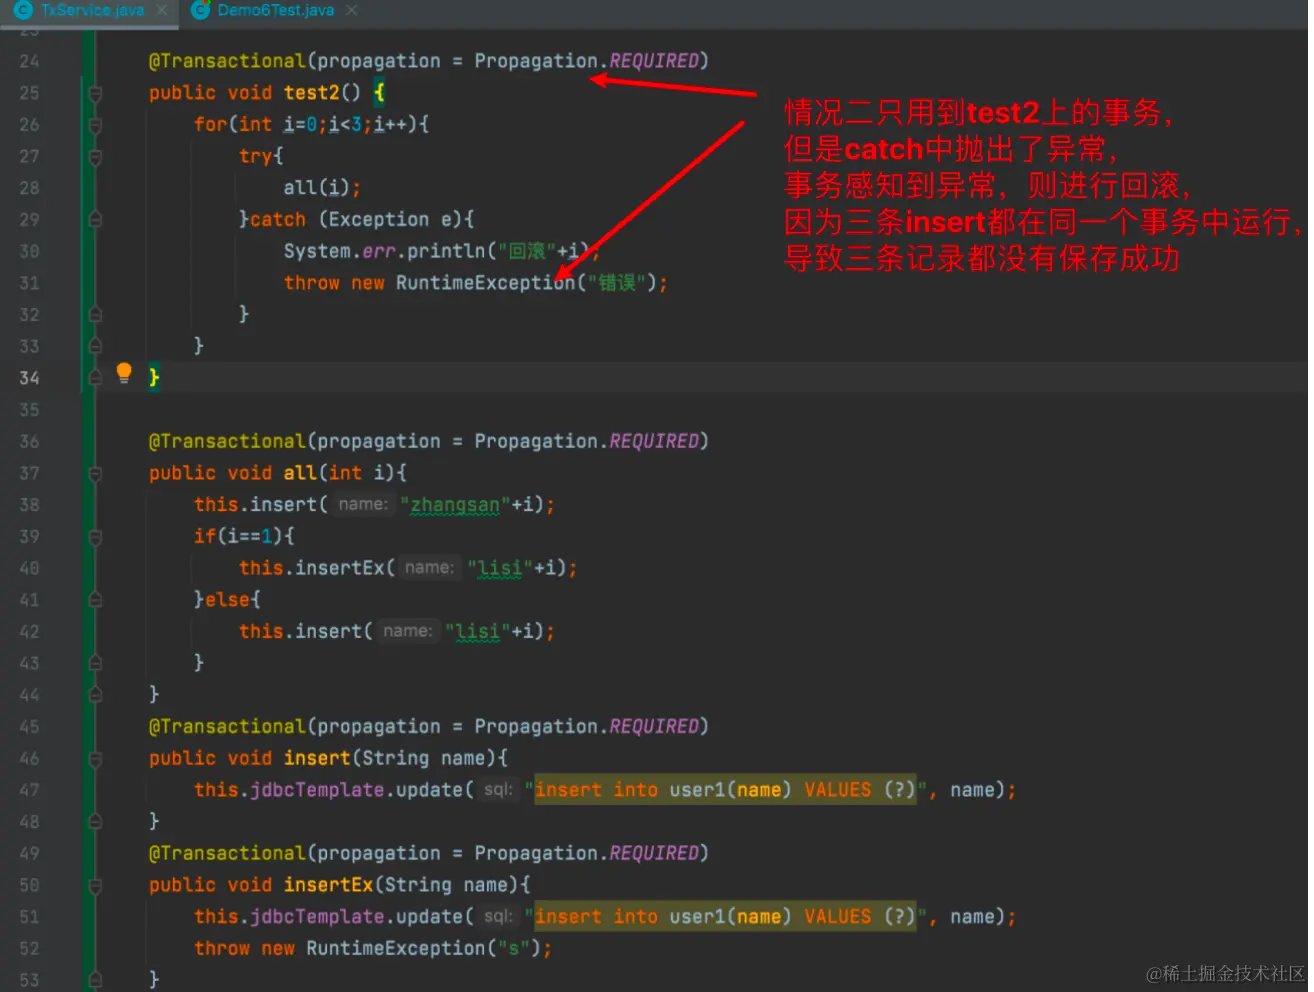The image size is (1314, 992).
Task: Click line number 47 in the gutter
Action: [29, 790]
